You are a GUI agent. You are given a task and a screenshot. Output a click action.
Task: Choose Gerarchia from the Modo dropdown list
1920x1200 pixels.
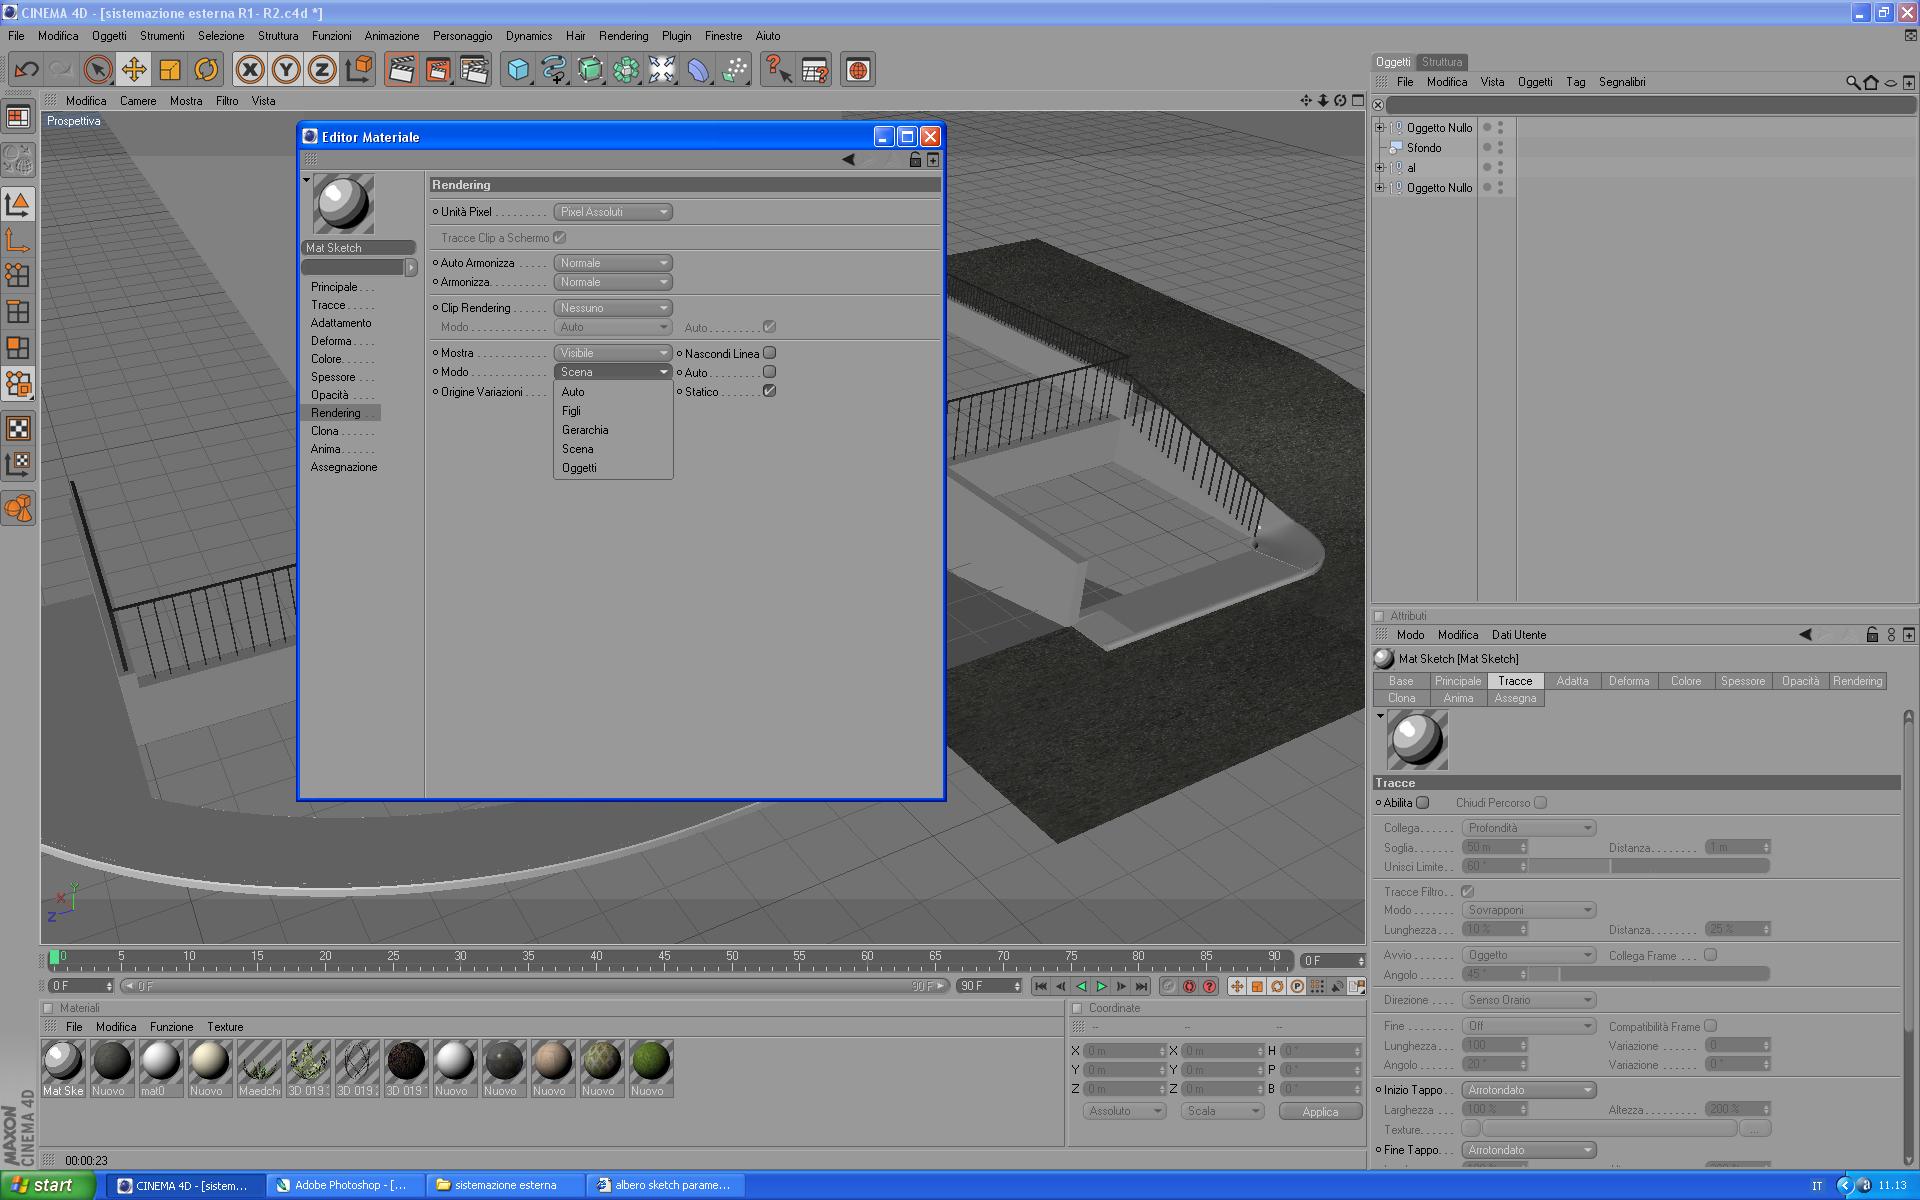tap(585, 430)
